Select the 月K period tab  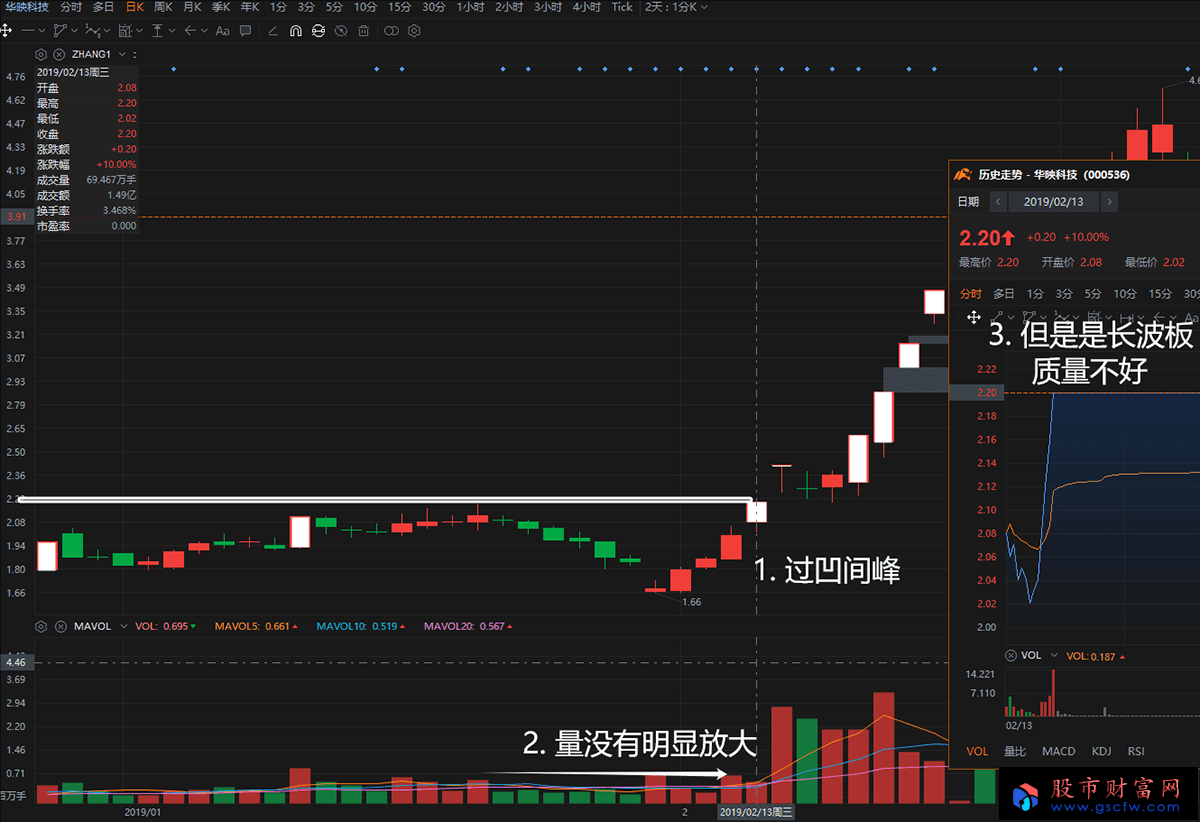[x=191, y=7]
